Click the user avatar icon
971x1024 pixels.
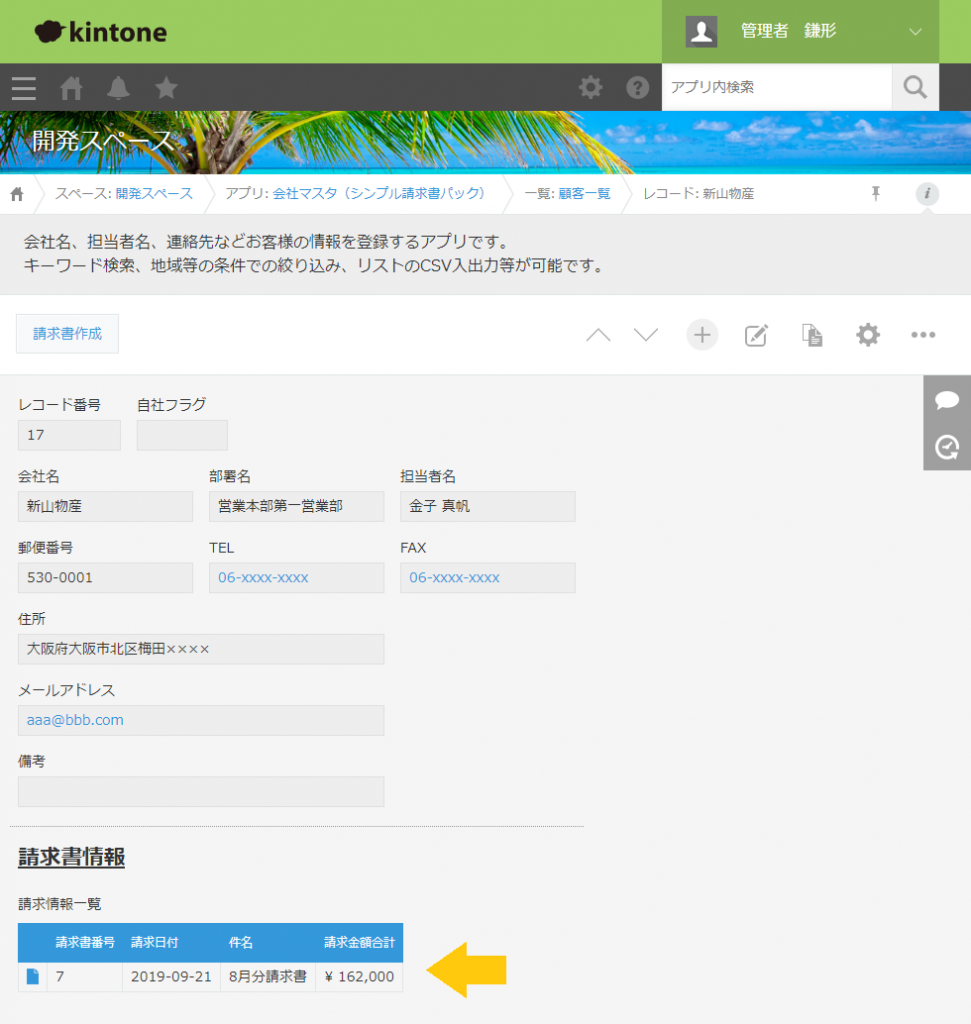tap(701, 31)
